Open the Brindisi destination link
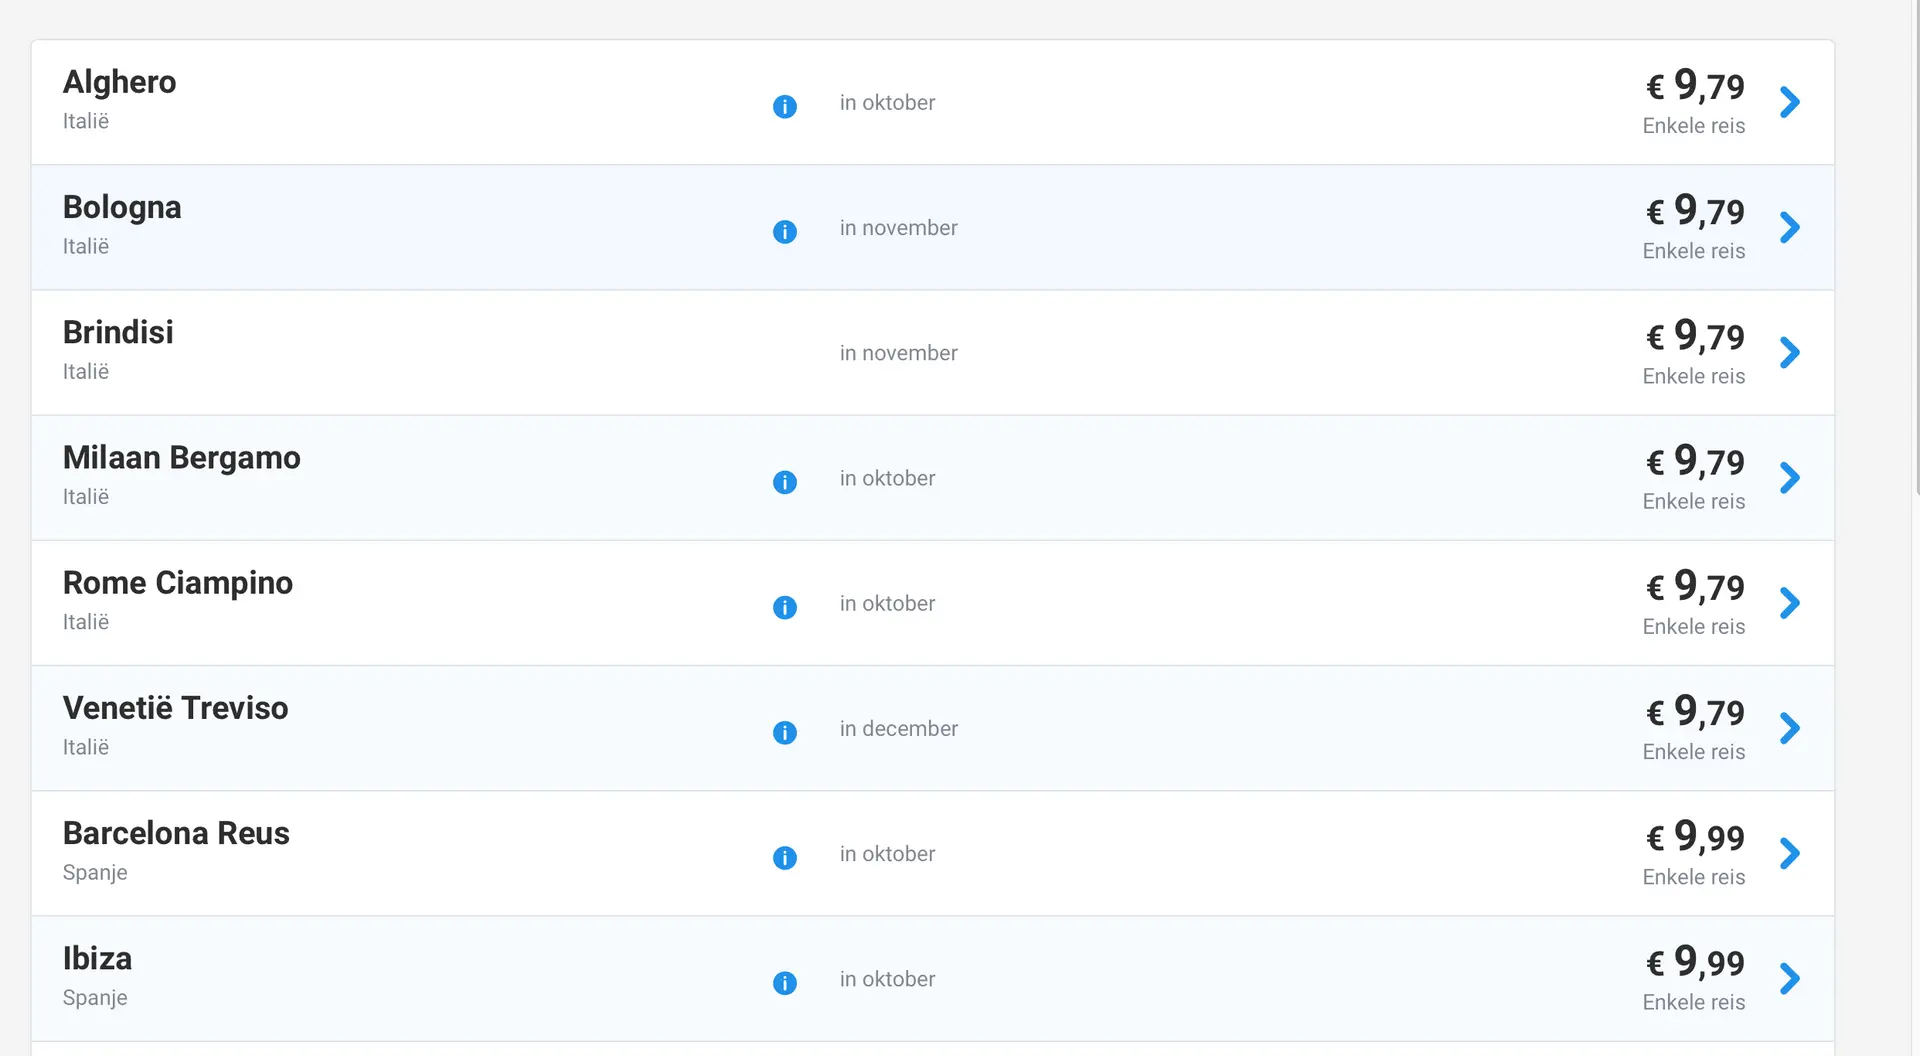The width and height of the screenshot is (1920, 1056). pyautogui.click(x=118, y=332)
